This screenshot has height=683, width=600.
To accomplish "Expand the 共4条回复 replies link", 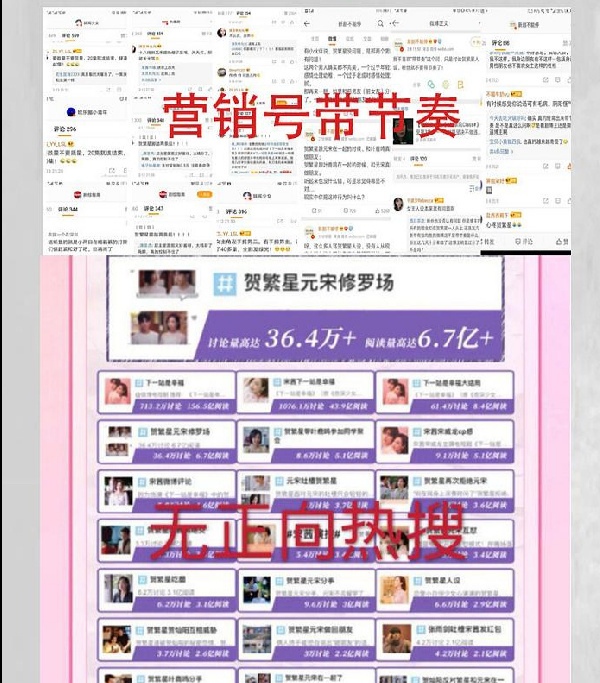I will pyautogui.click(x=501, y=151).
